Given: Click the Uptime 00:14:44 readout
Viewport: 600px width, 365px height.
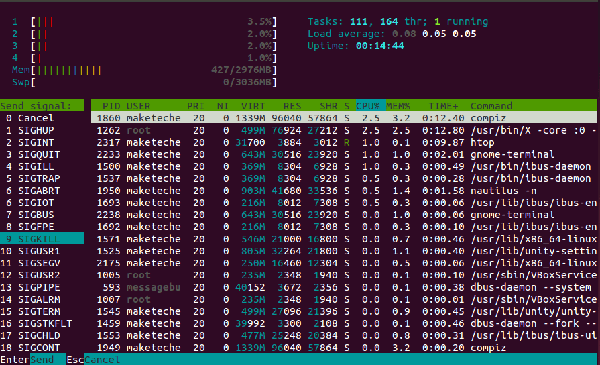Looking at the screenshot, I should pos(356,46).
